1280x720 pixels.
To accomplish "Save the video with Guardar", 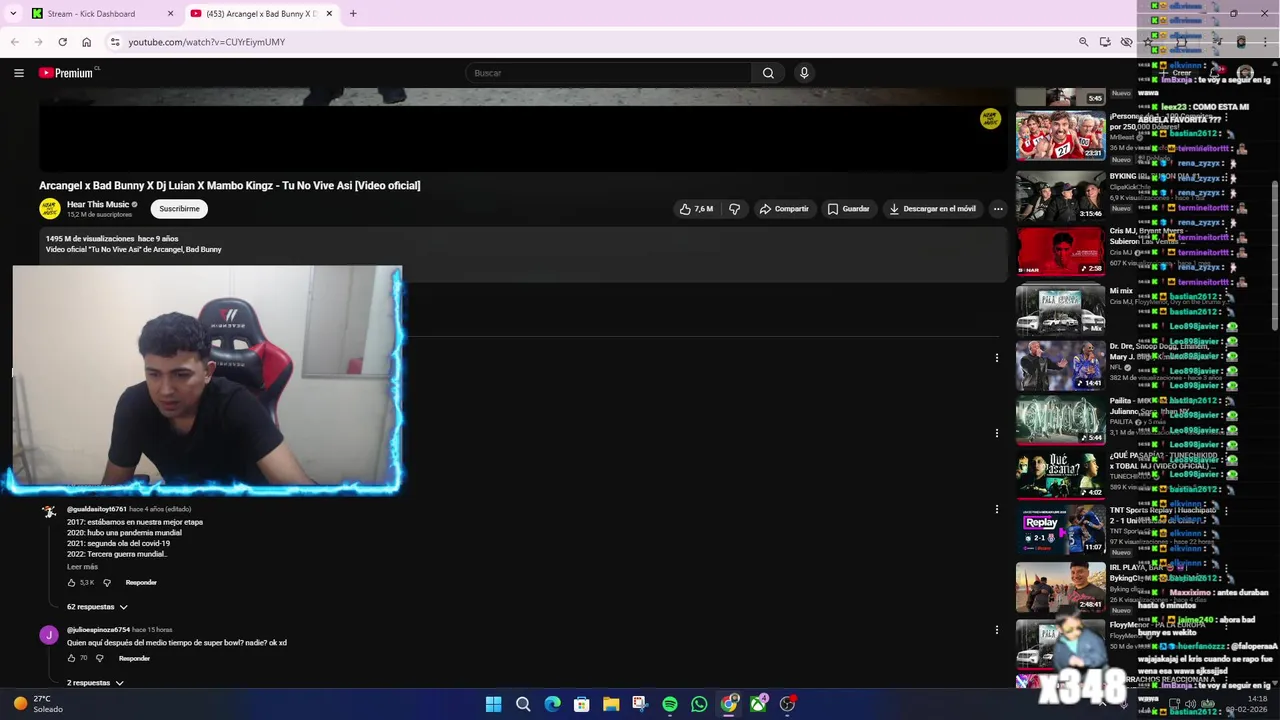I will [x=848, y=209].
